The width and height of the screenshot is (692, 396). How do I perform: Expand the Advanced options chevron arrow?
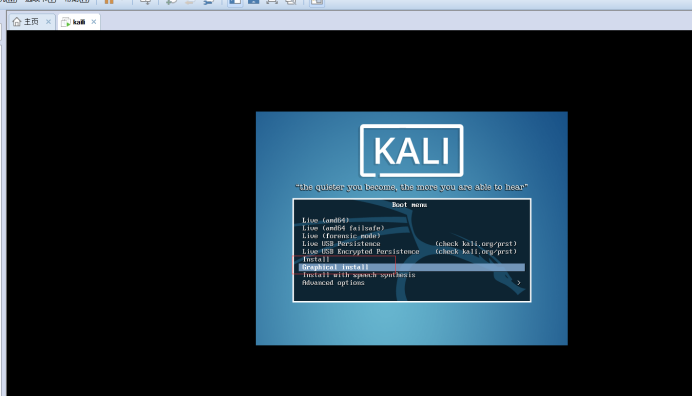519,283
